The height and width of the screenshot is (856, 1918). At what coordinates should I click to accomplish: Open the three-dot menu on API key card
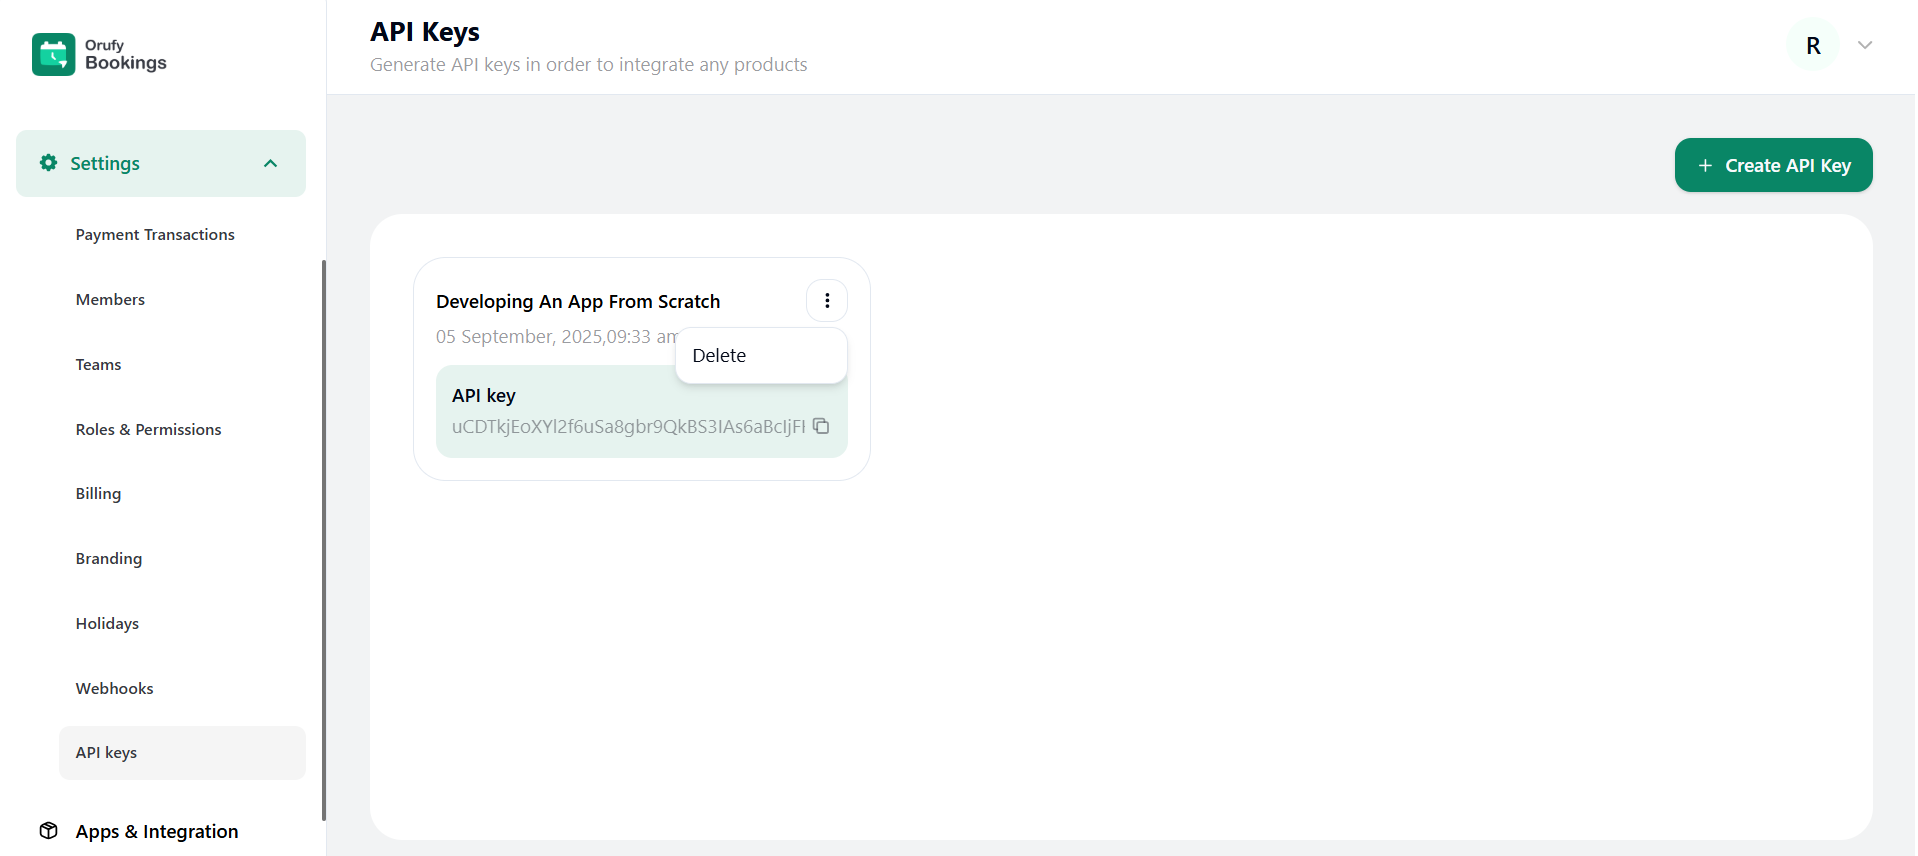827,301
